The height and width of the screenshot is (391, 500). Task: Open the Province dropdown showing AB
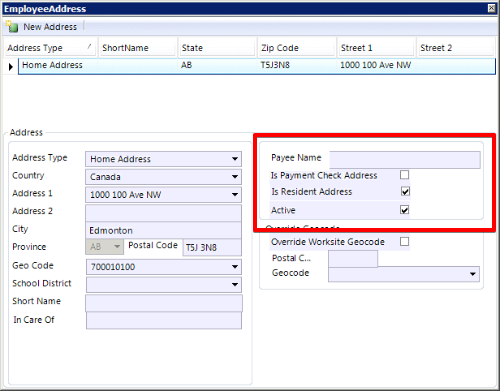104,247
